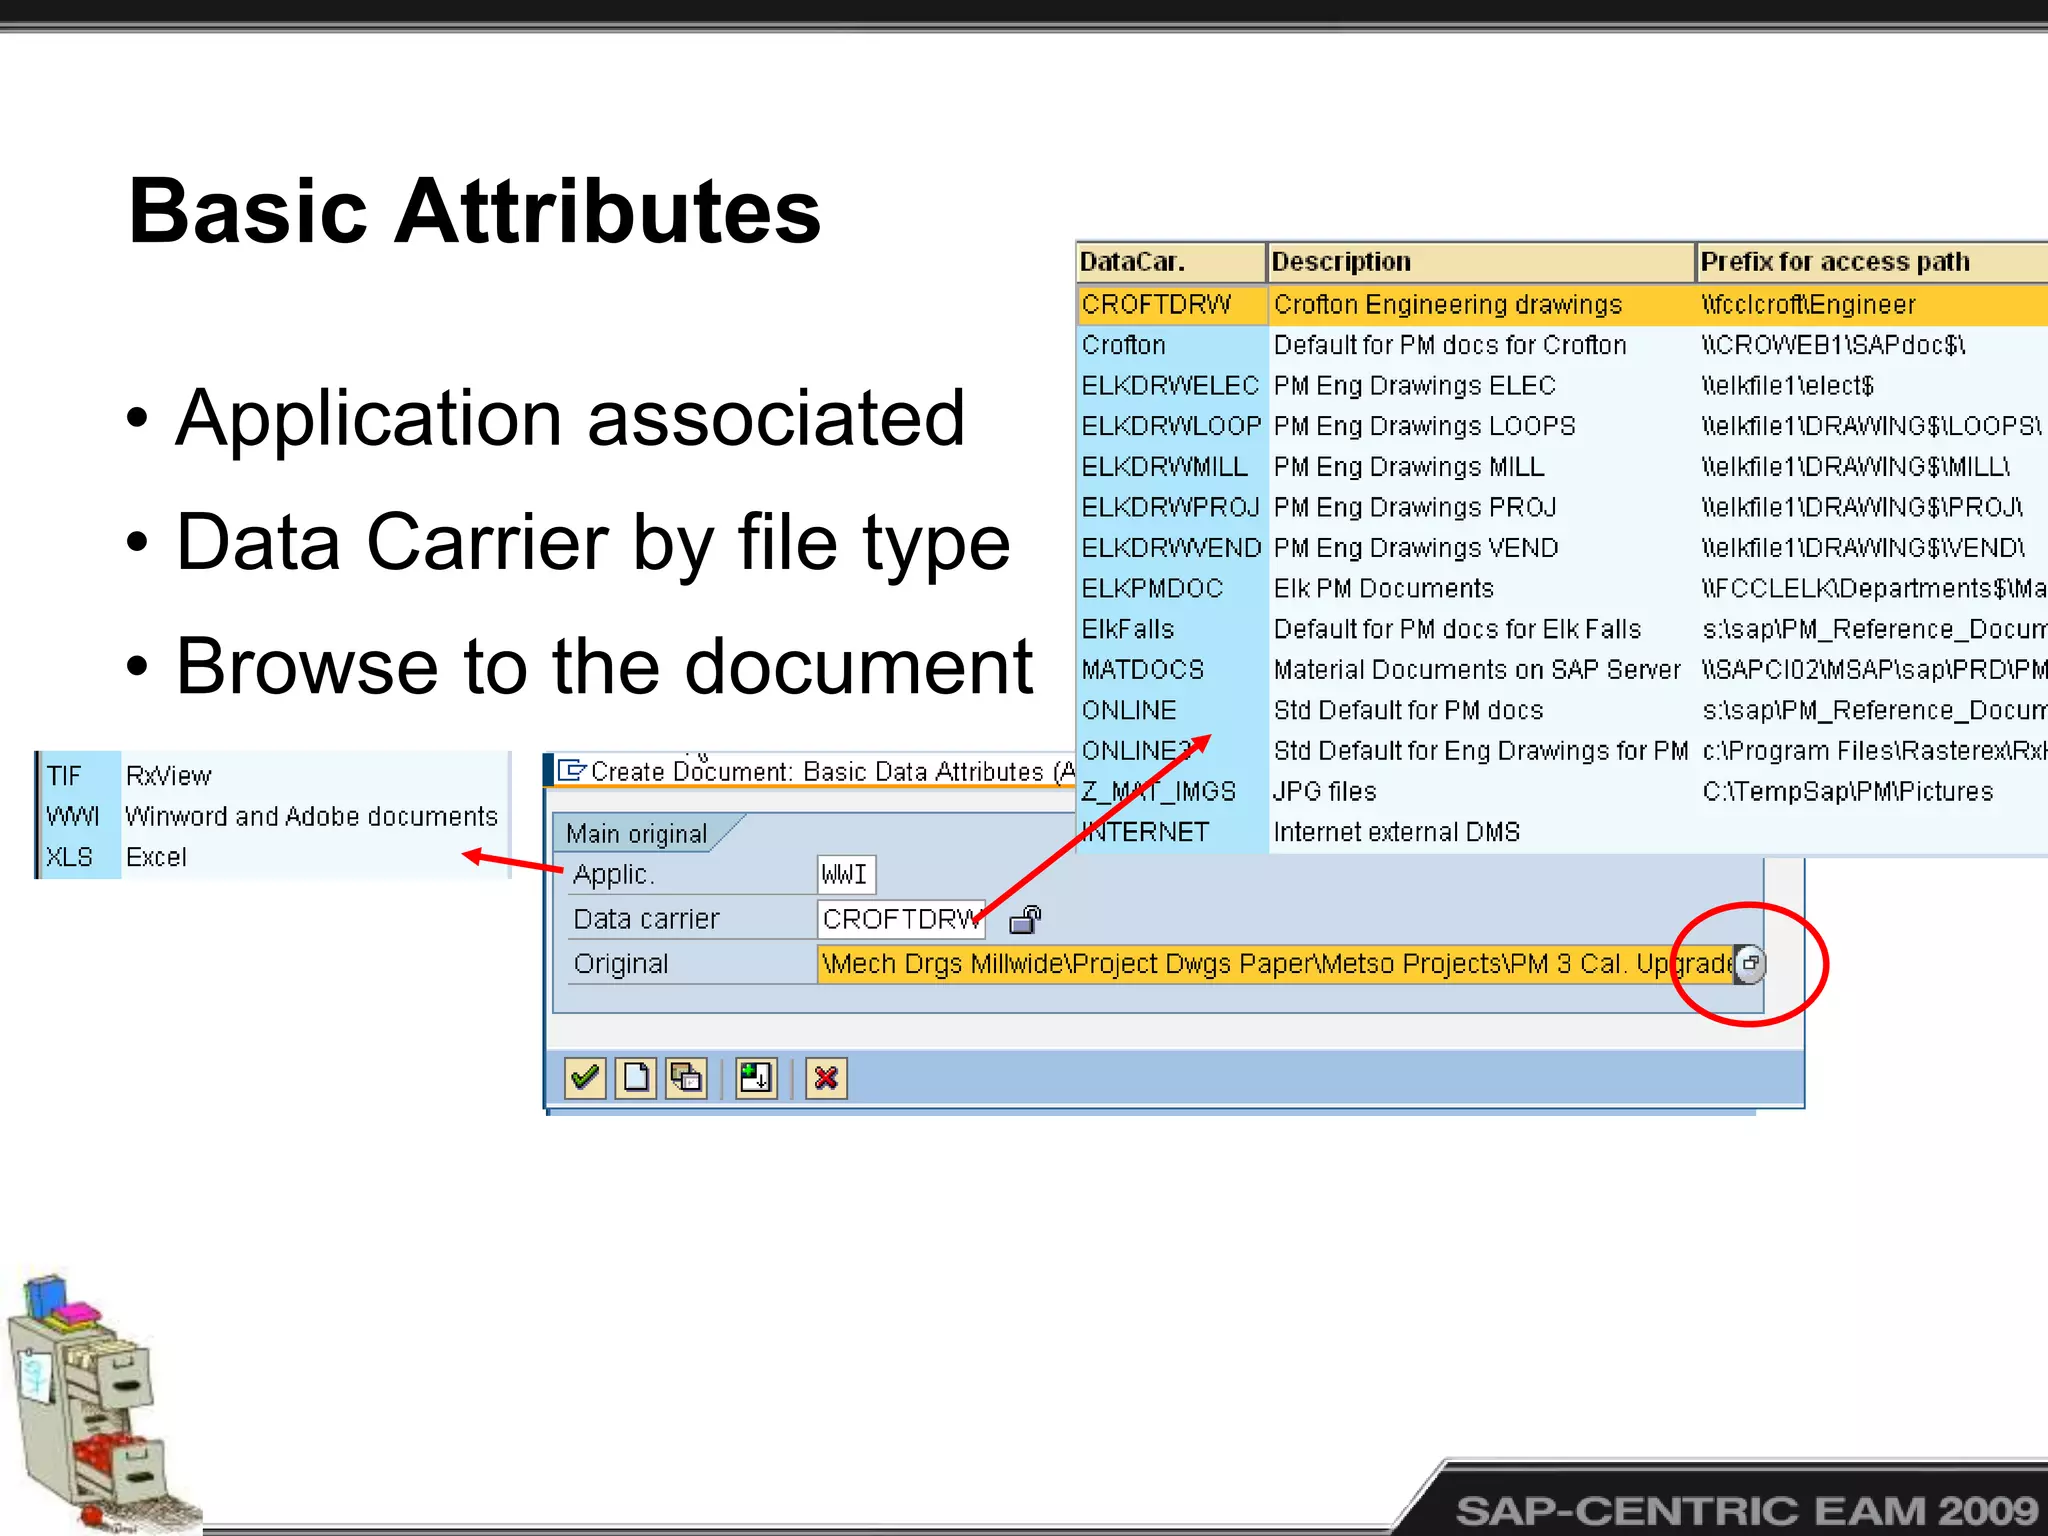Viewport: 2048px width, 1536px height.
Task: Select the ElkFalls data carrier entry
Action: click(x=1172, y=630)
